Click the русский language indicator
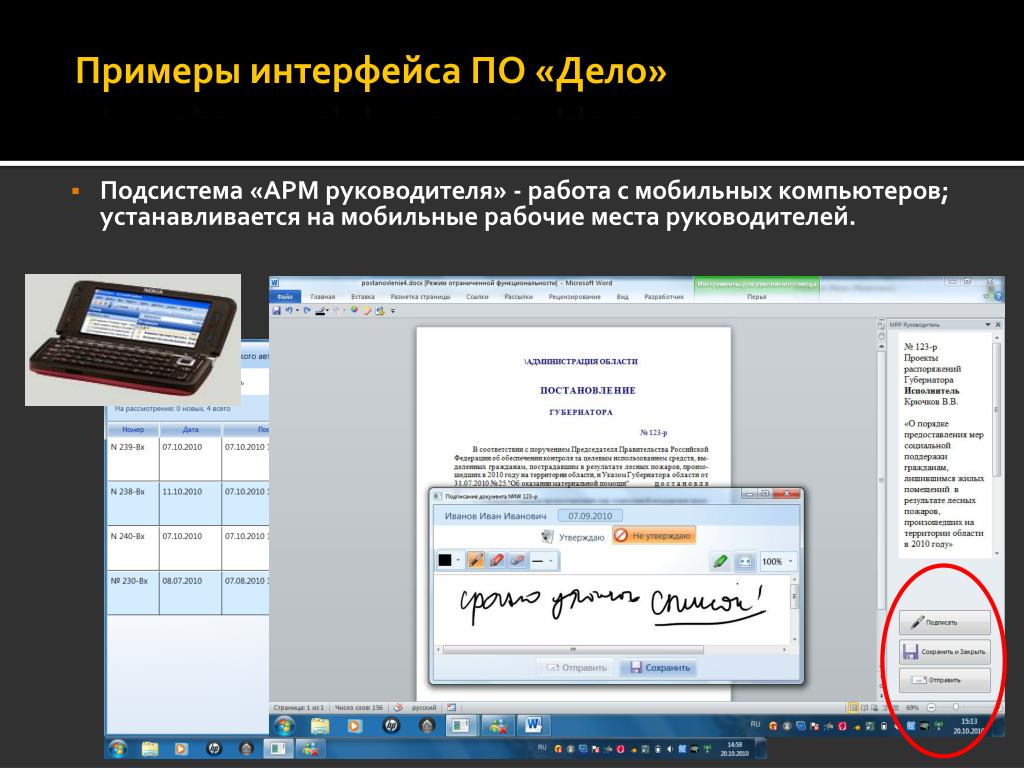Screen dimensions: 1024x768 [424, 707]
